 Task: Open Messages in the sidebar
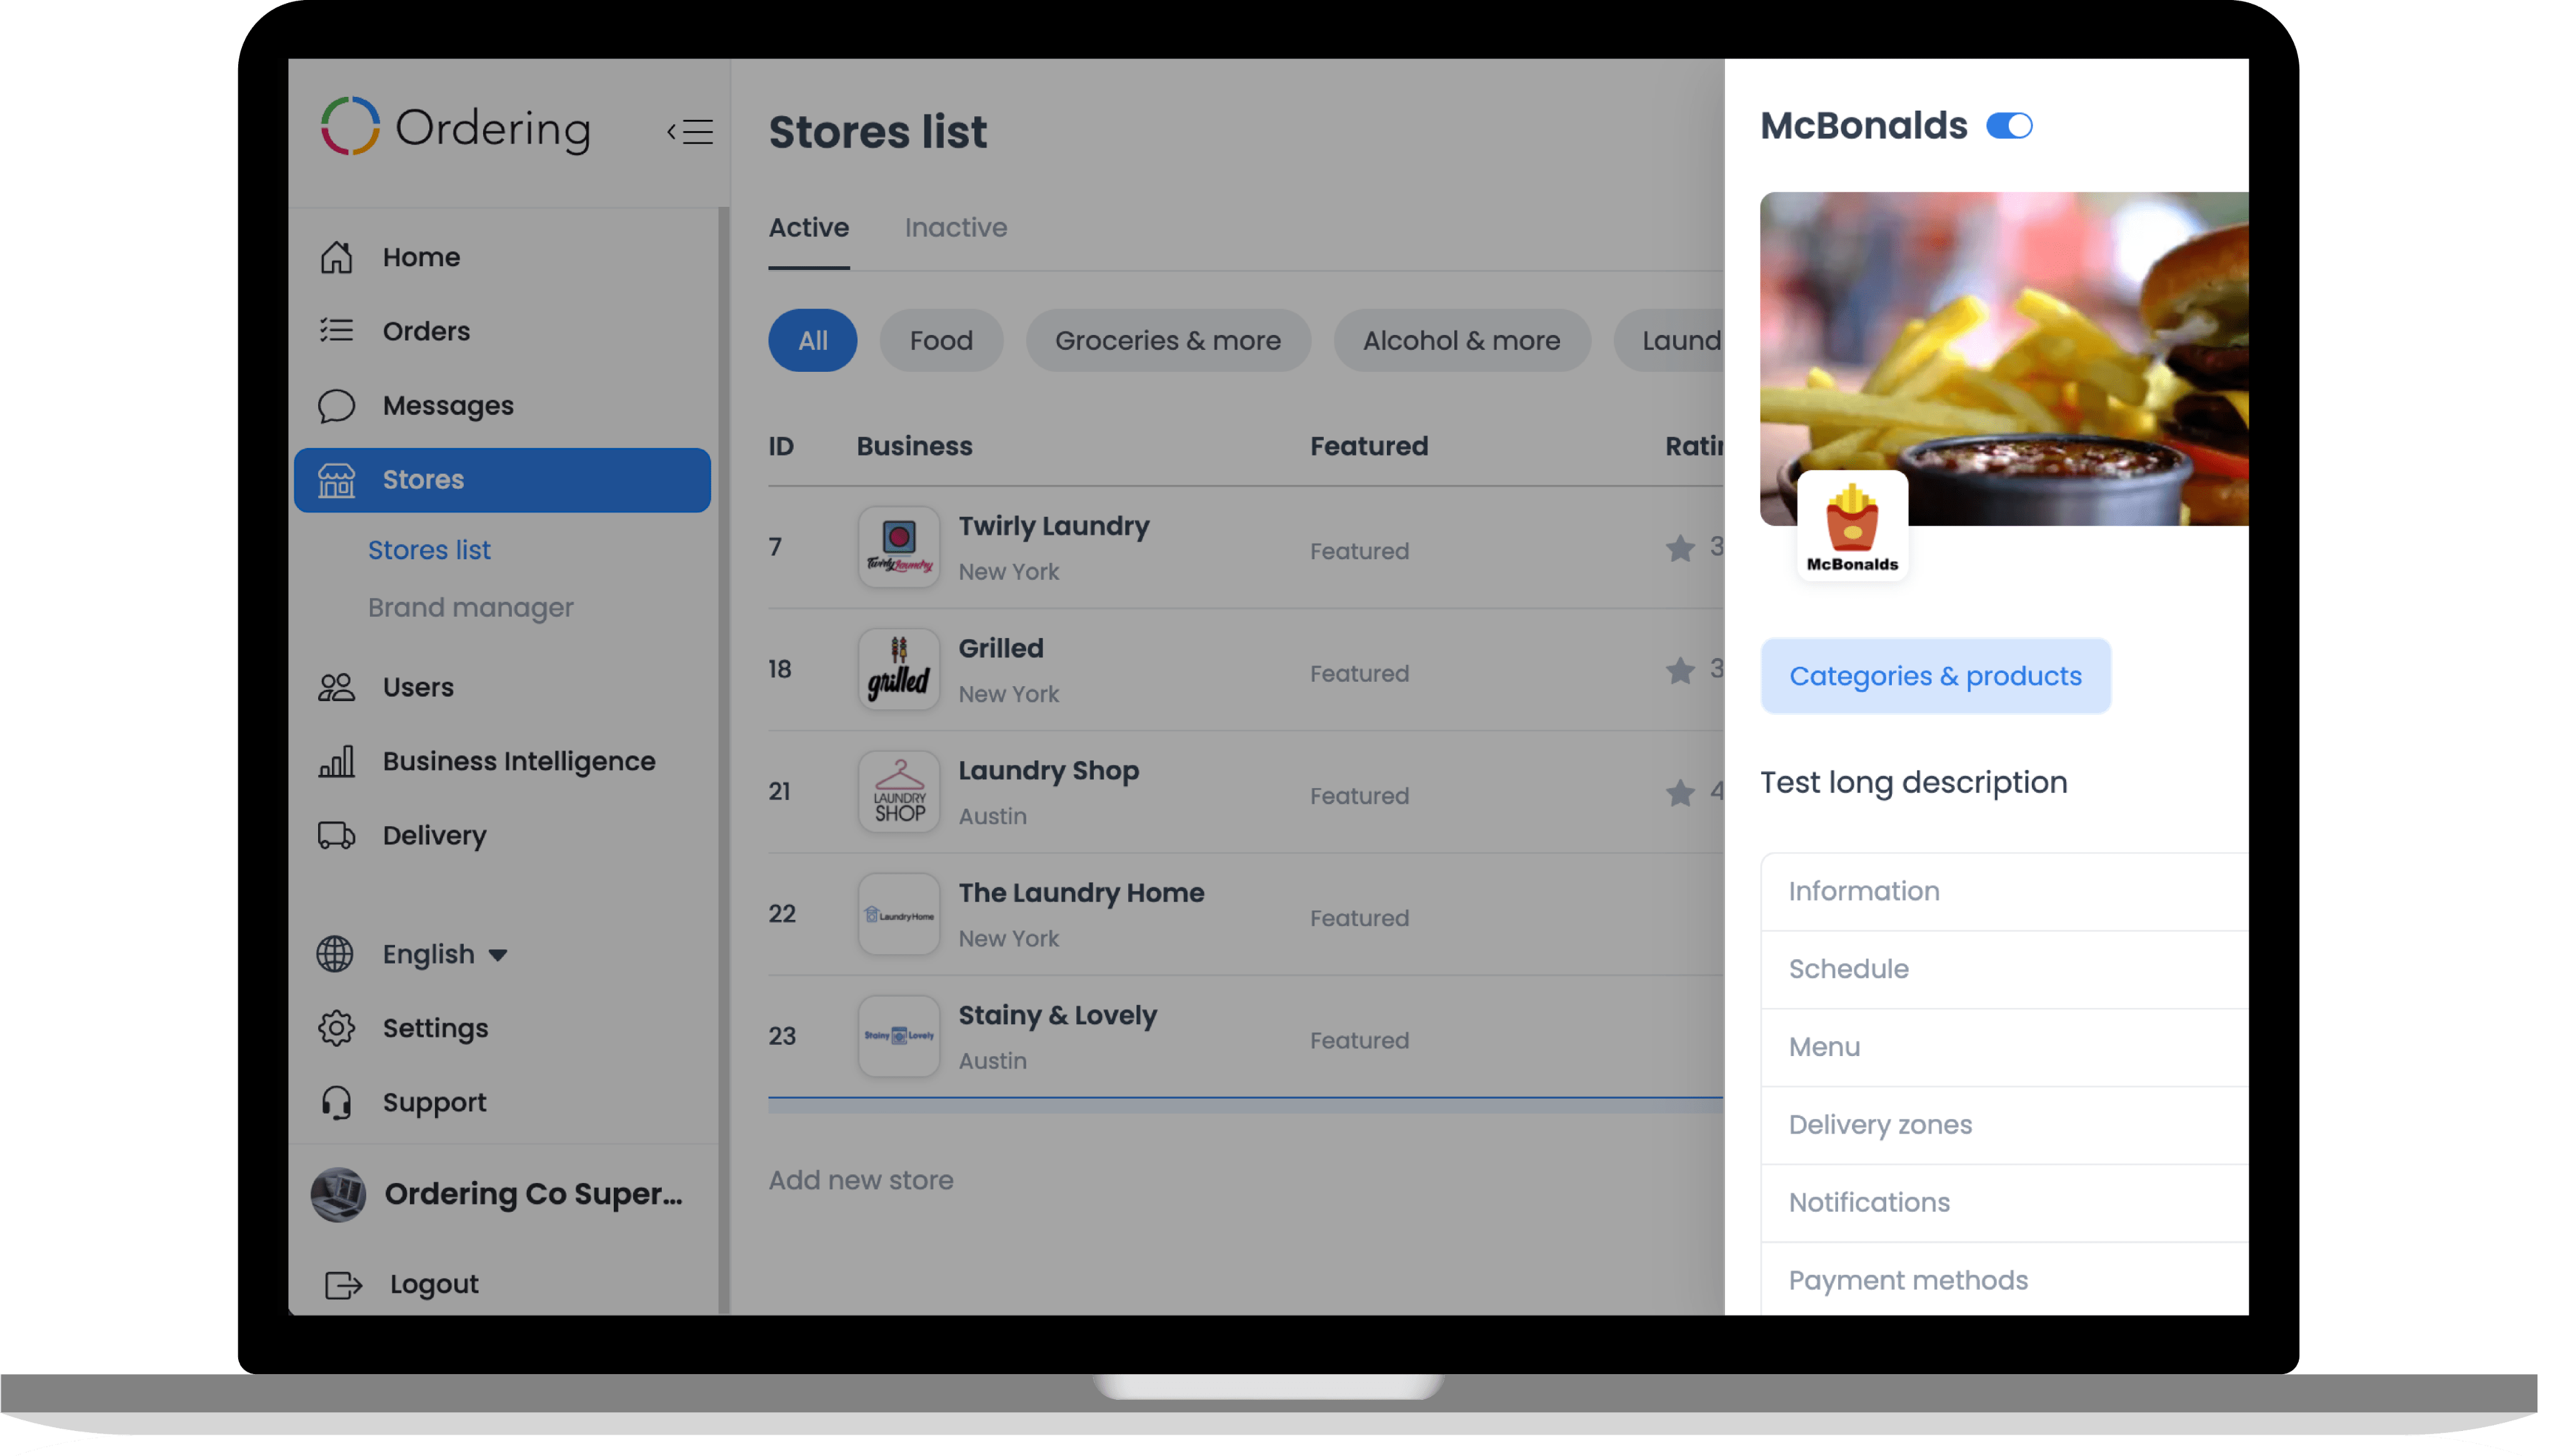coord(447,405)
